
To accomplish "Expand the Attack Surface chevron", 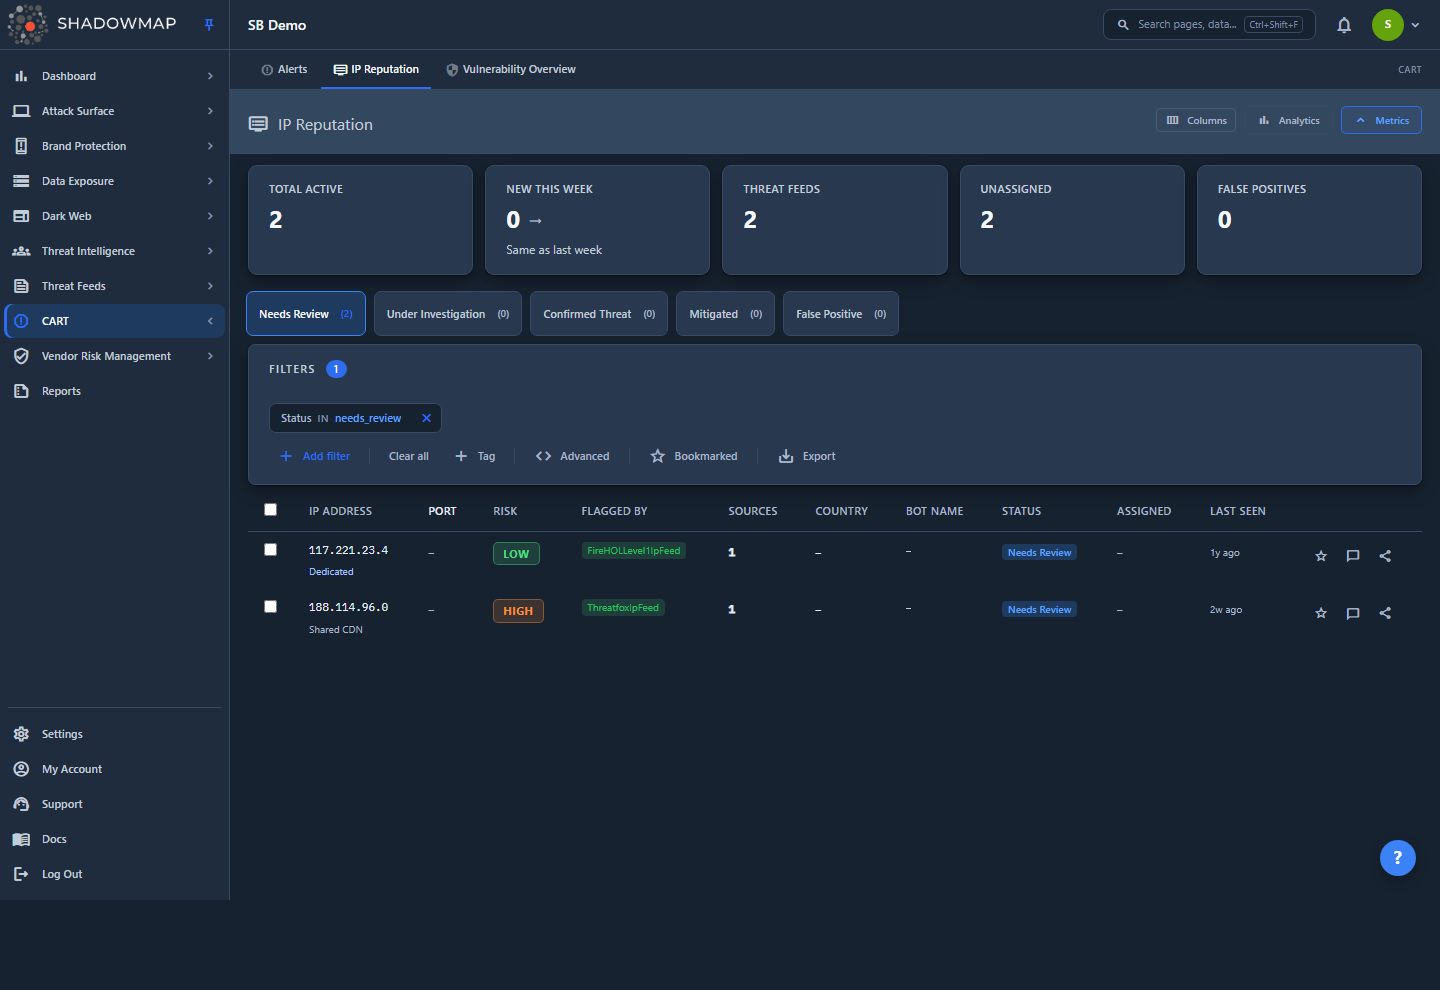I will 210,111.
